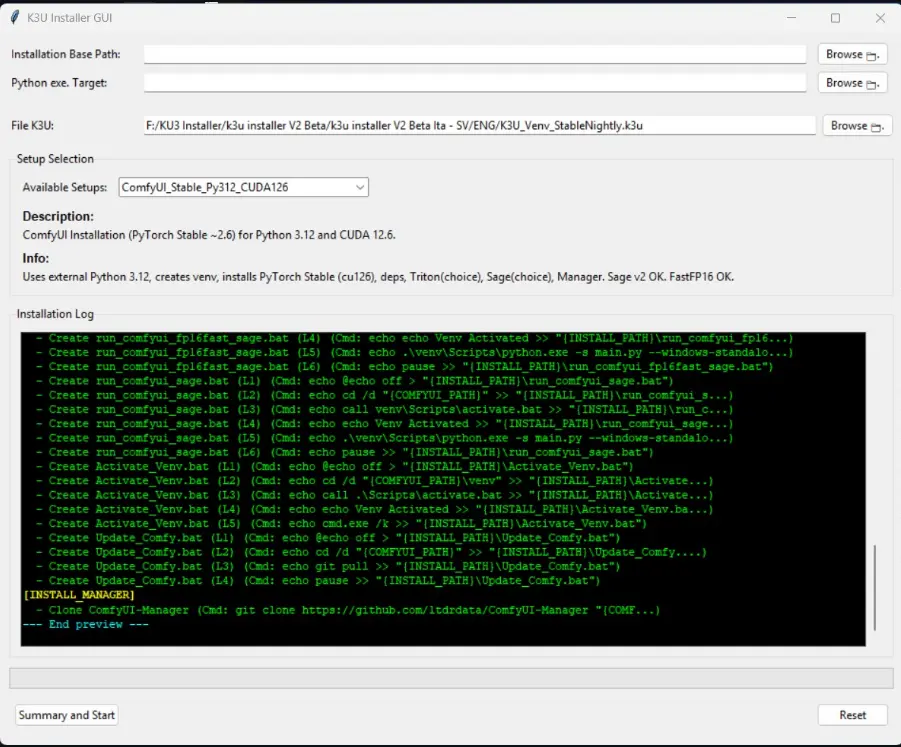Click the feather app icon in title bar
This screenshot has width=901, height=747.
[16, 17]
